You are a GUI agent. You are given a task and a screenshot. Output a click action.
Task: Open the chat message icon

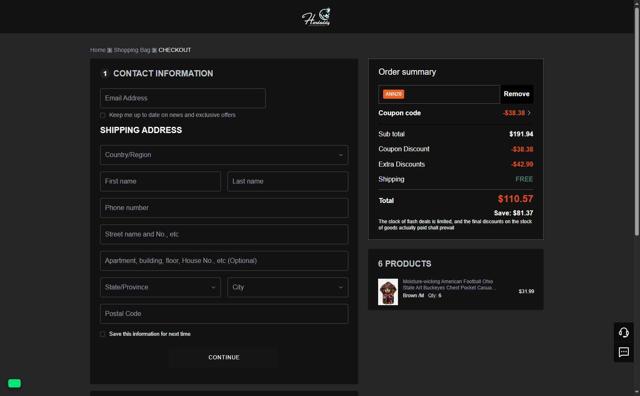coord(623,352)
